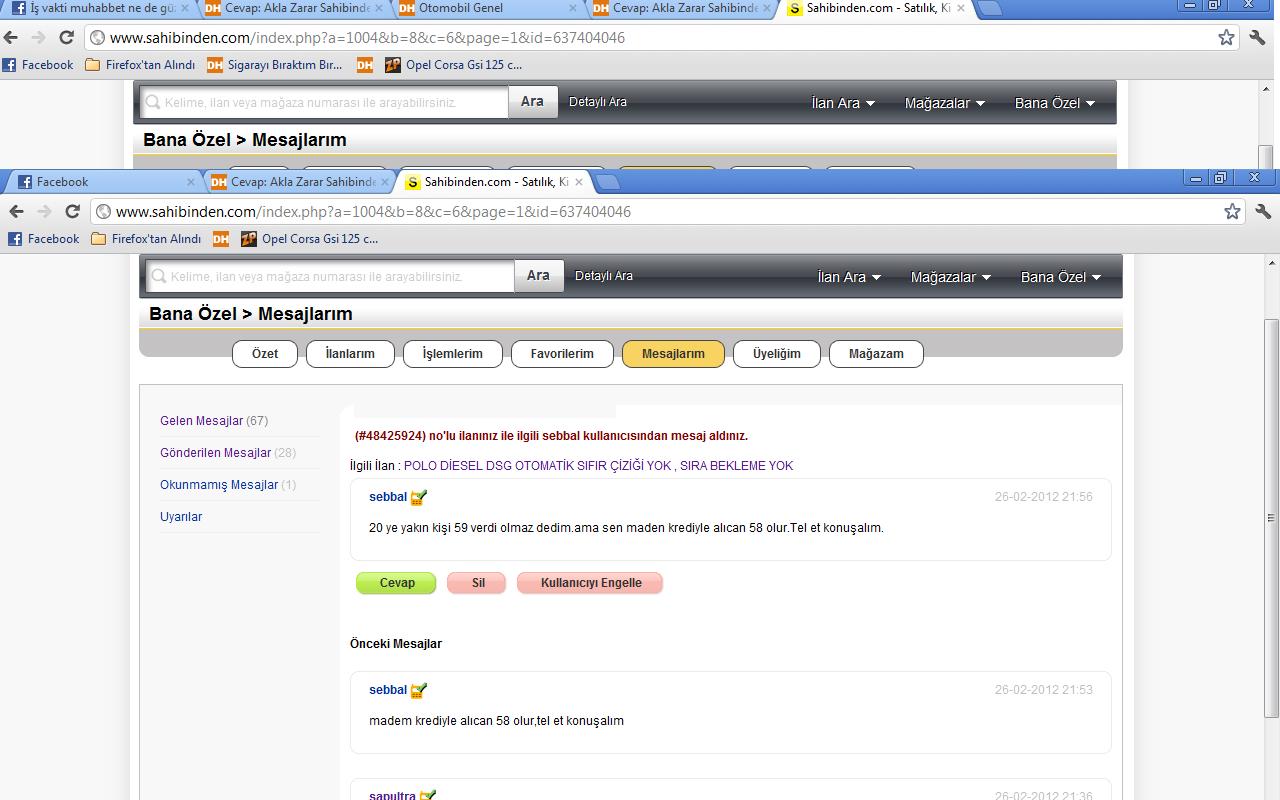This screenshot has width=1280, height=800.
Task: Open the İlanlarım section tab
Action: pos(350,354)
